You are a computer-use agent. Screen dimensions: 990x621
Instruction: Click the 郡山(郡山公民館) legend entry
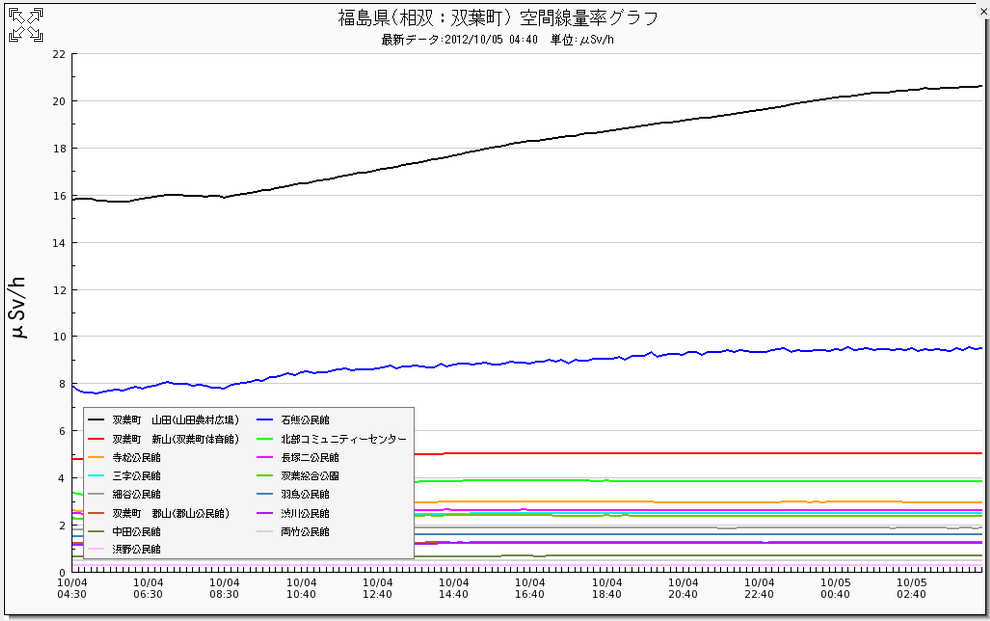coord(170,513)
